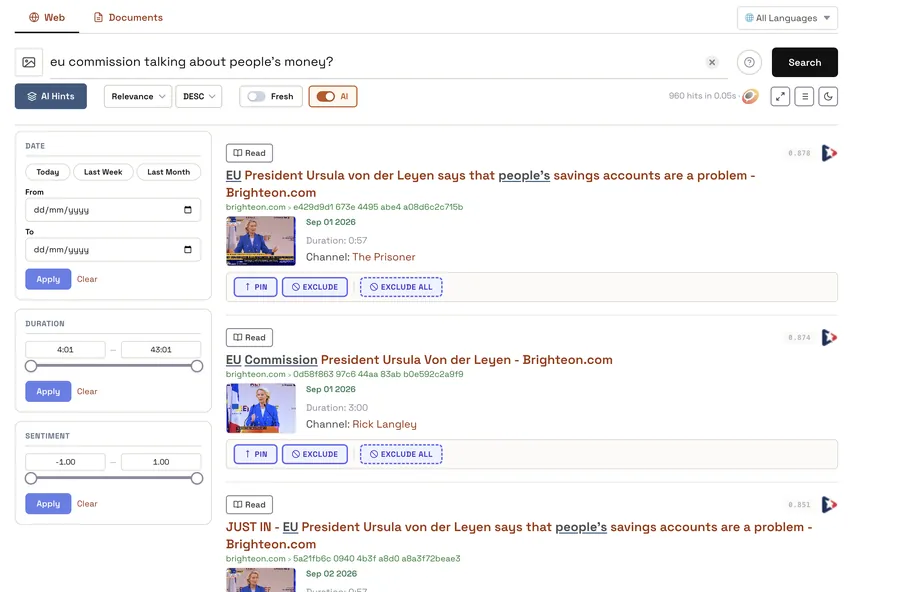Grab the left Sentiment slider handle
This screenshot has height=592, width=900.
[x=31, y=478]
